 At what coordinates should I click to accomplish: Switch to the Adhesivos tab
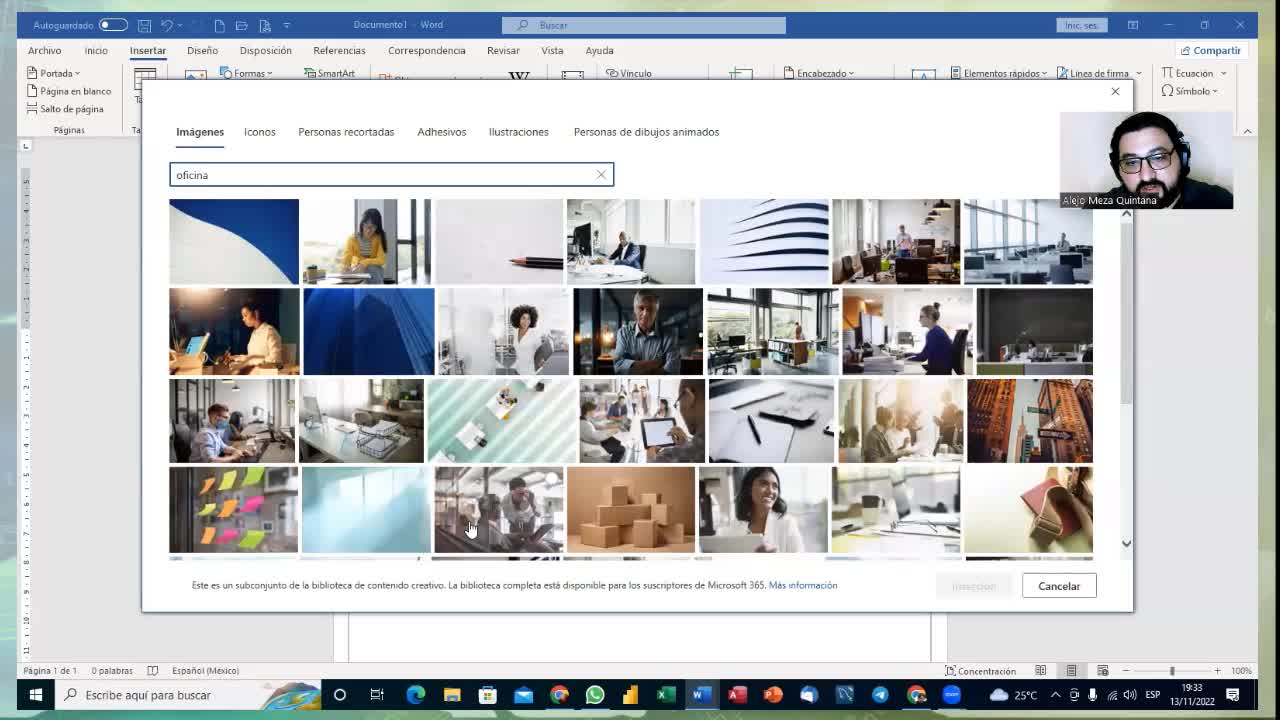pos(442,132)
